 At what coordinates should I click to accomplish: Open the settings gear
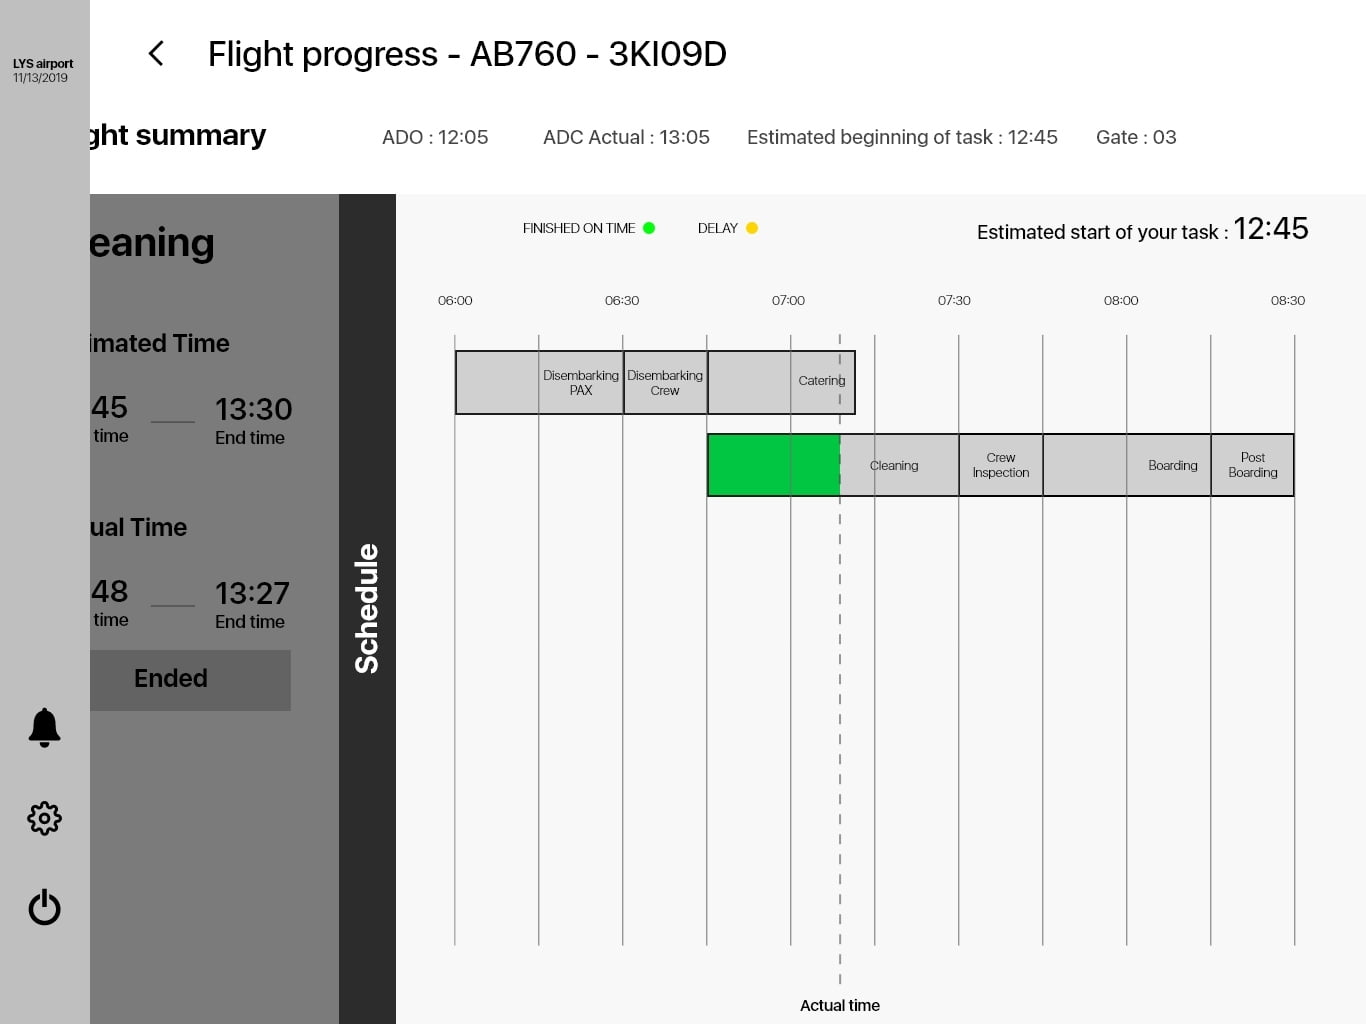click(45, 819)
